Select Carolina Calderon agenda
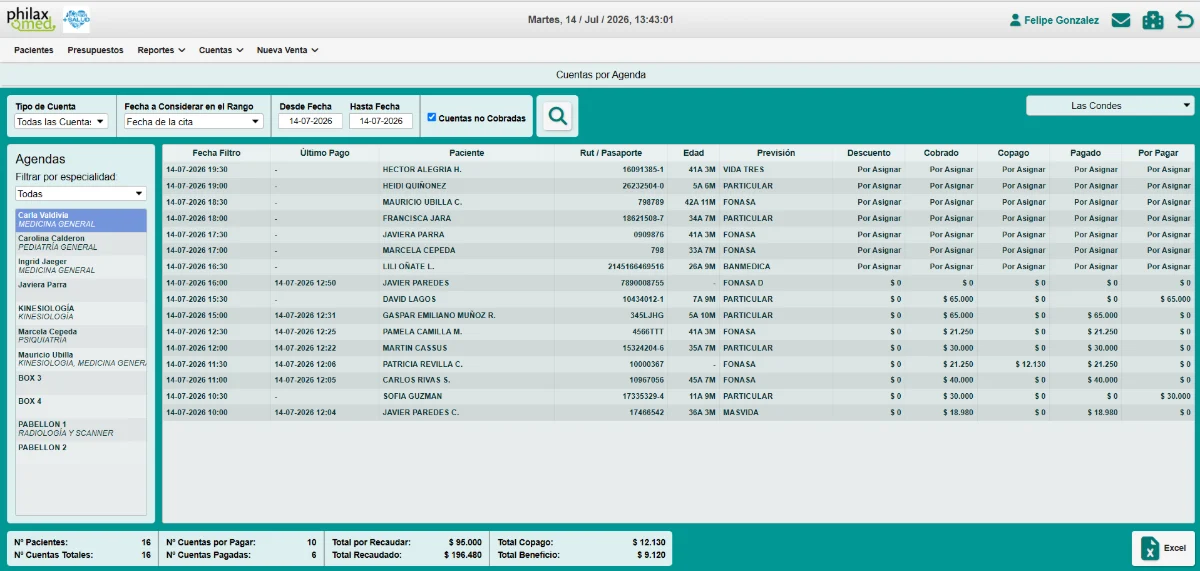1200x571 pixels. point(81,243)
